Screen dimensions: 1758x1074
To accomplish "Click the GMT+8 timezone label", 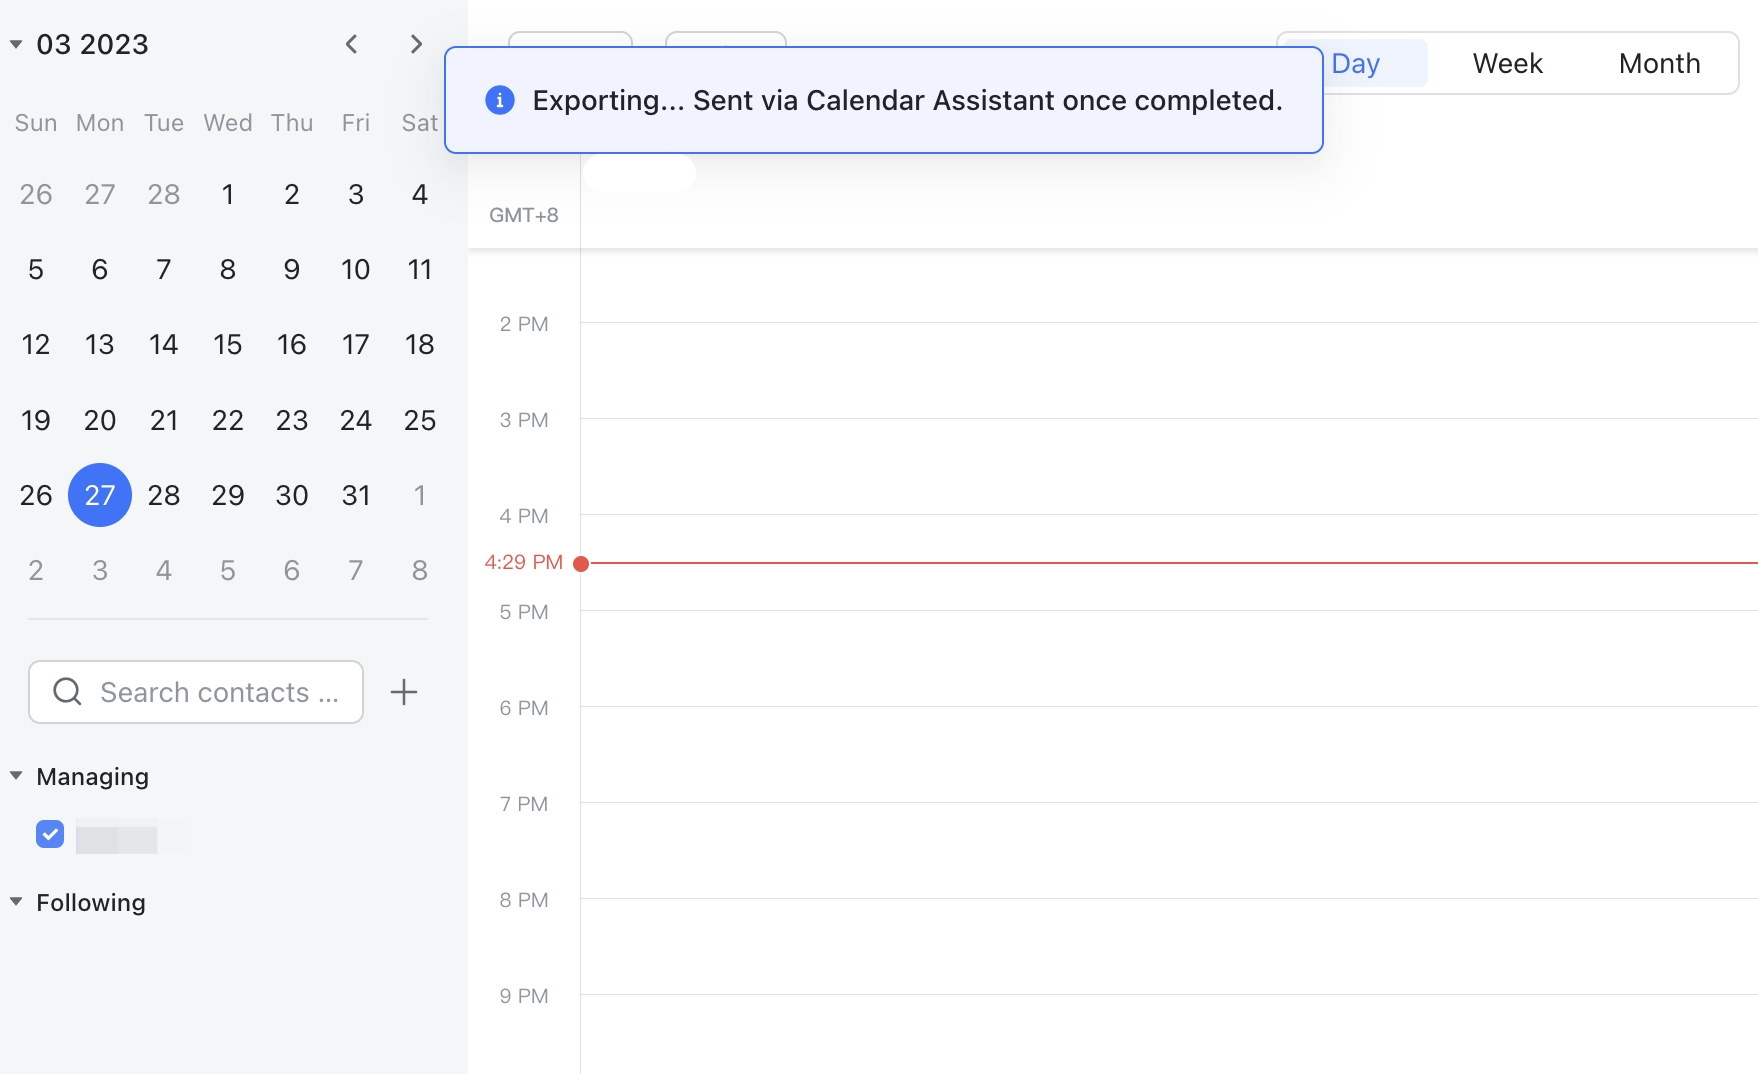I will (x=522, y=213).
